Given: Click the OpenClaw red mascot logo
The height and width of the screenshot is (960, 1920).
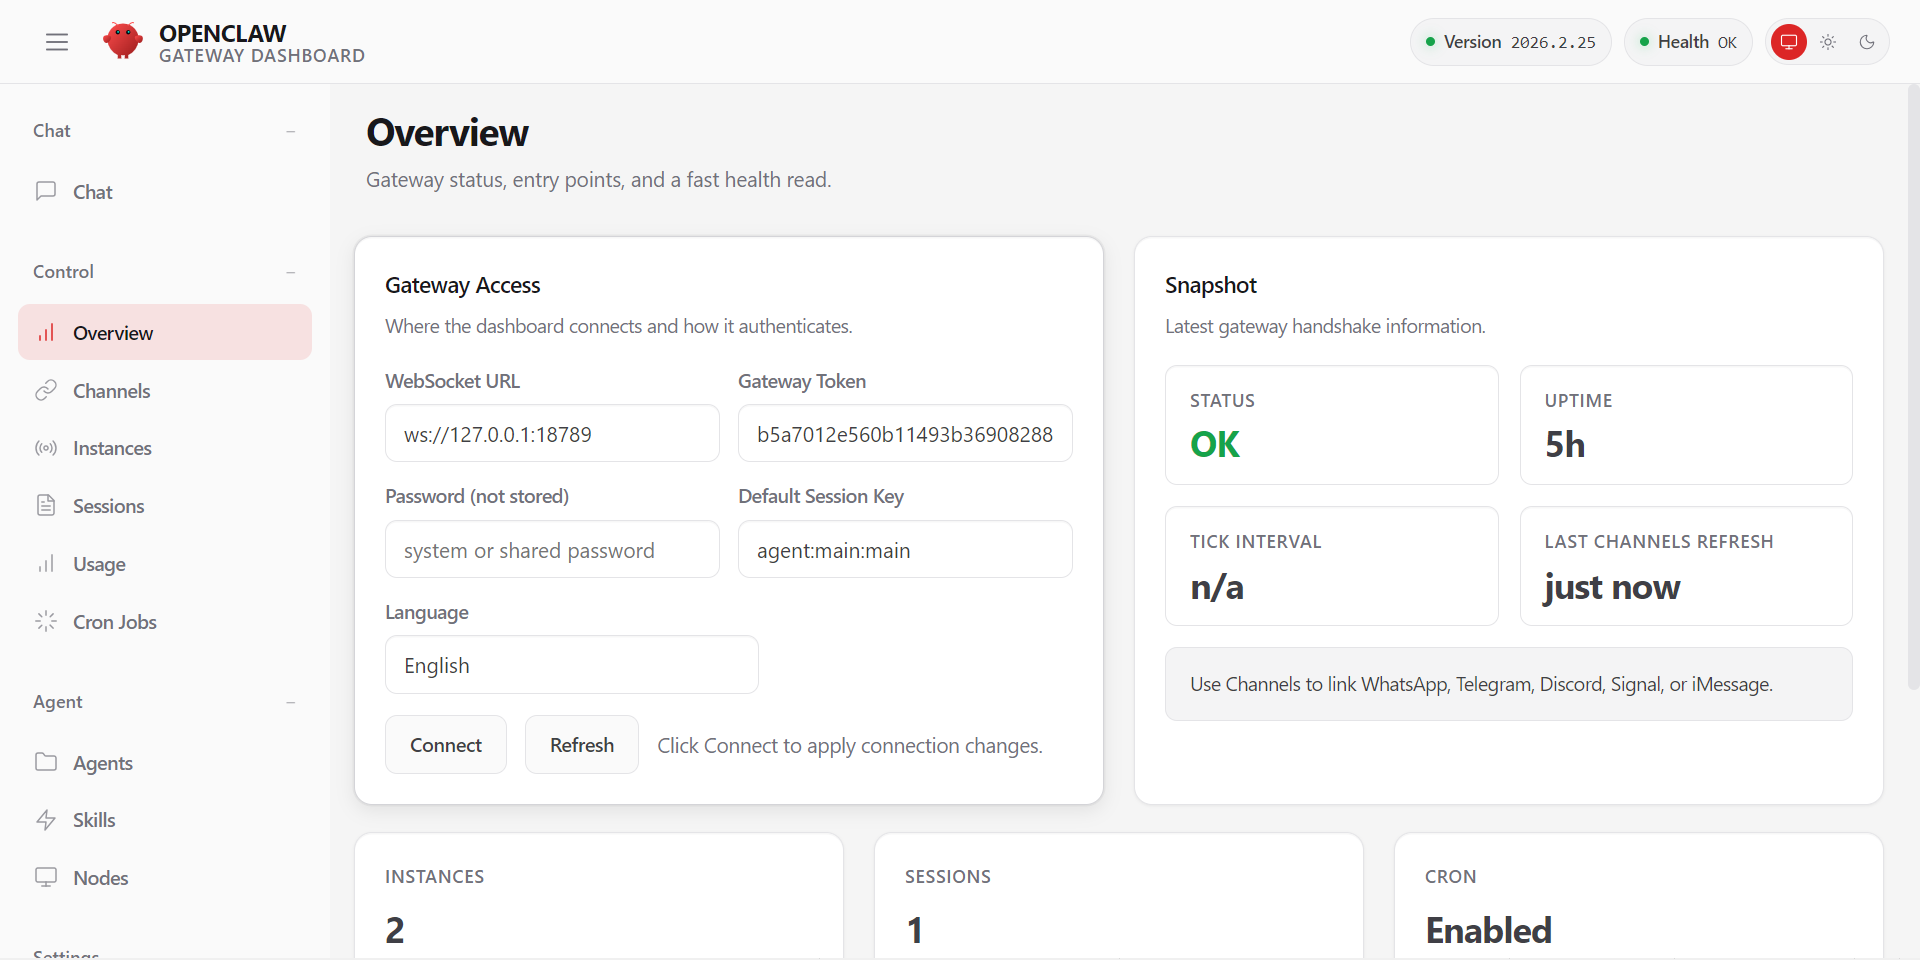Looking at the screenshot, I should [x=123, y=41].
